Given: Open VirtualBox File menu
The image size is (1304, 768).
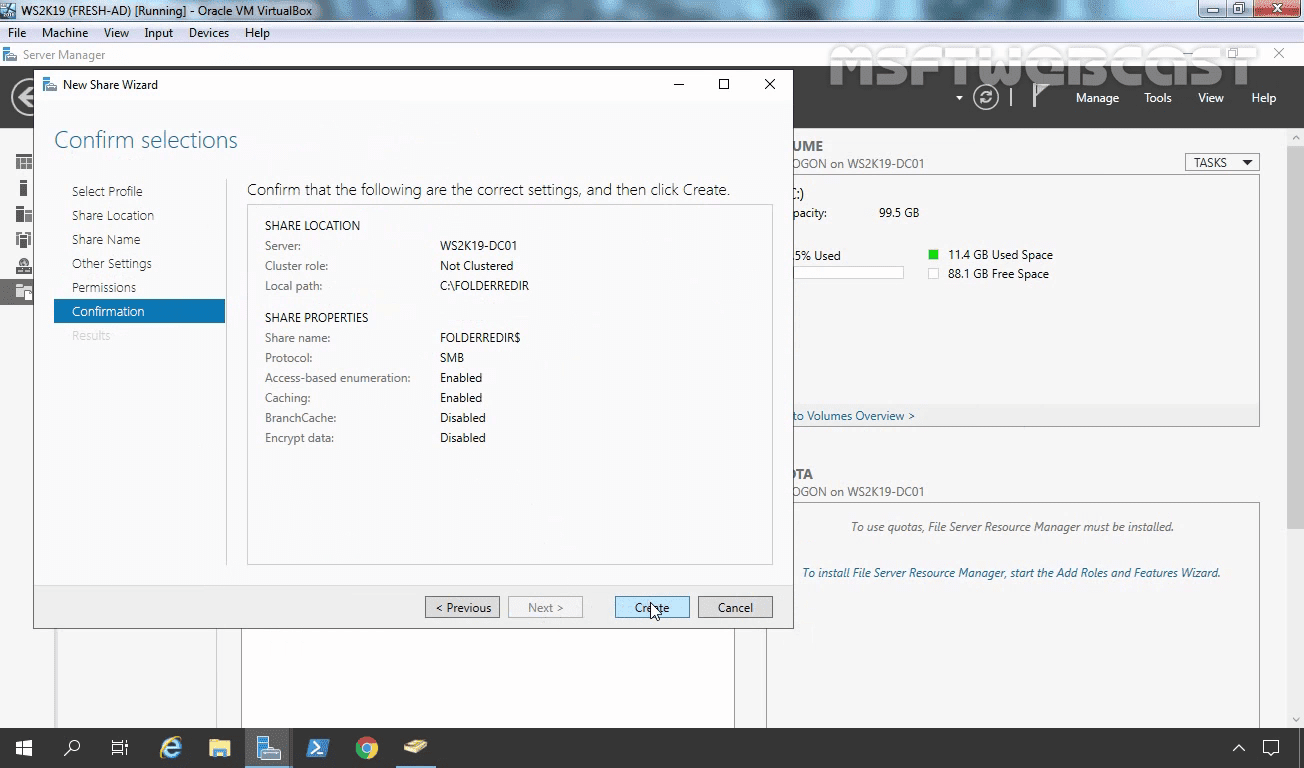Looking at the screenshot, I should coord(17,33).
